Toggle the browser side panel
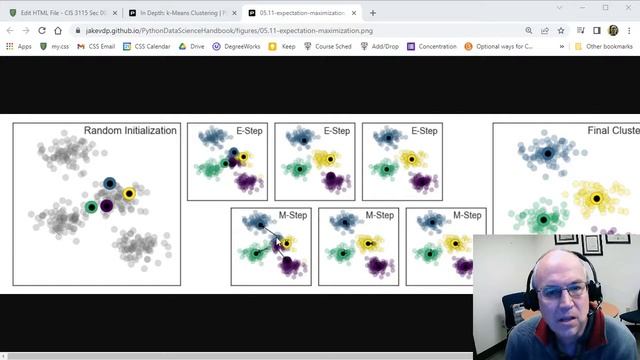Viewport: 640px width, 360px height. point(597,31)
